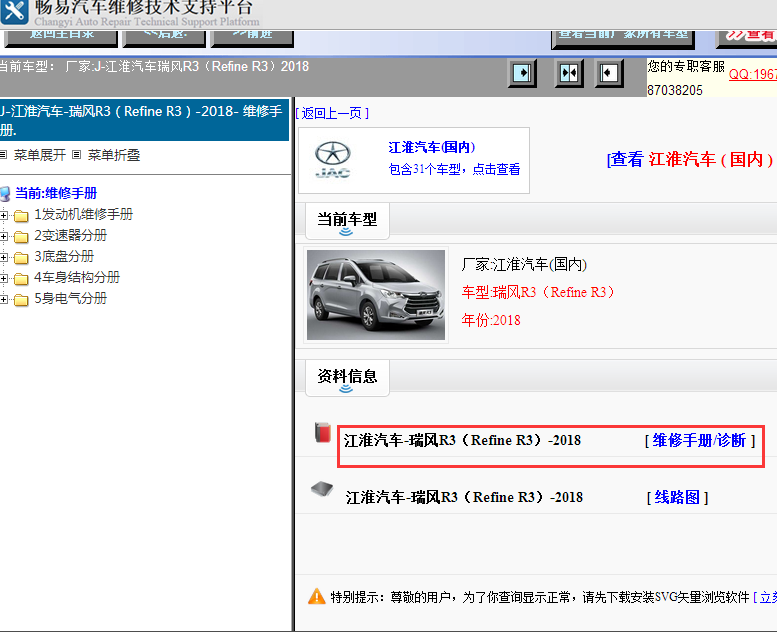777x632 pixels.
Task: Click the phone number 87038205
Action: point(675,90)
